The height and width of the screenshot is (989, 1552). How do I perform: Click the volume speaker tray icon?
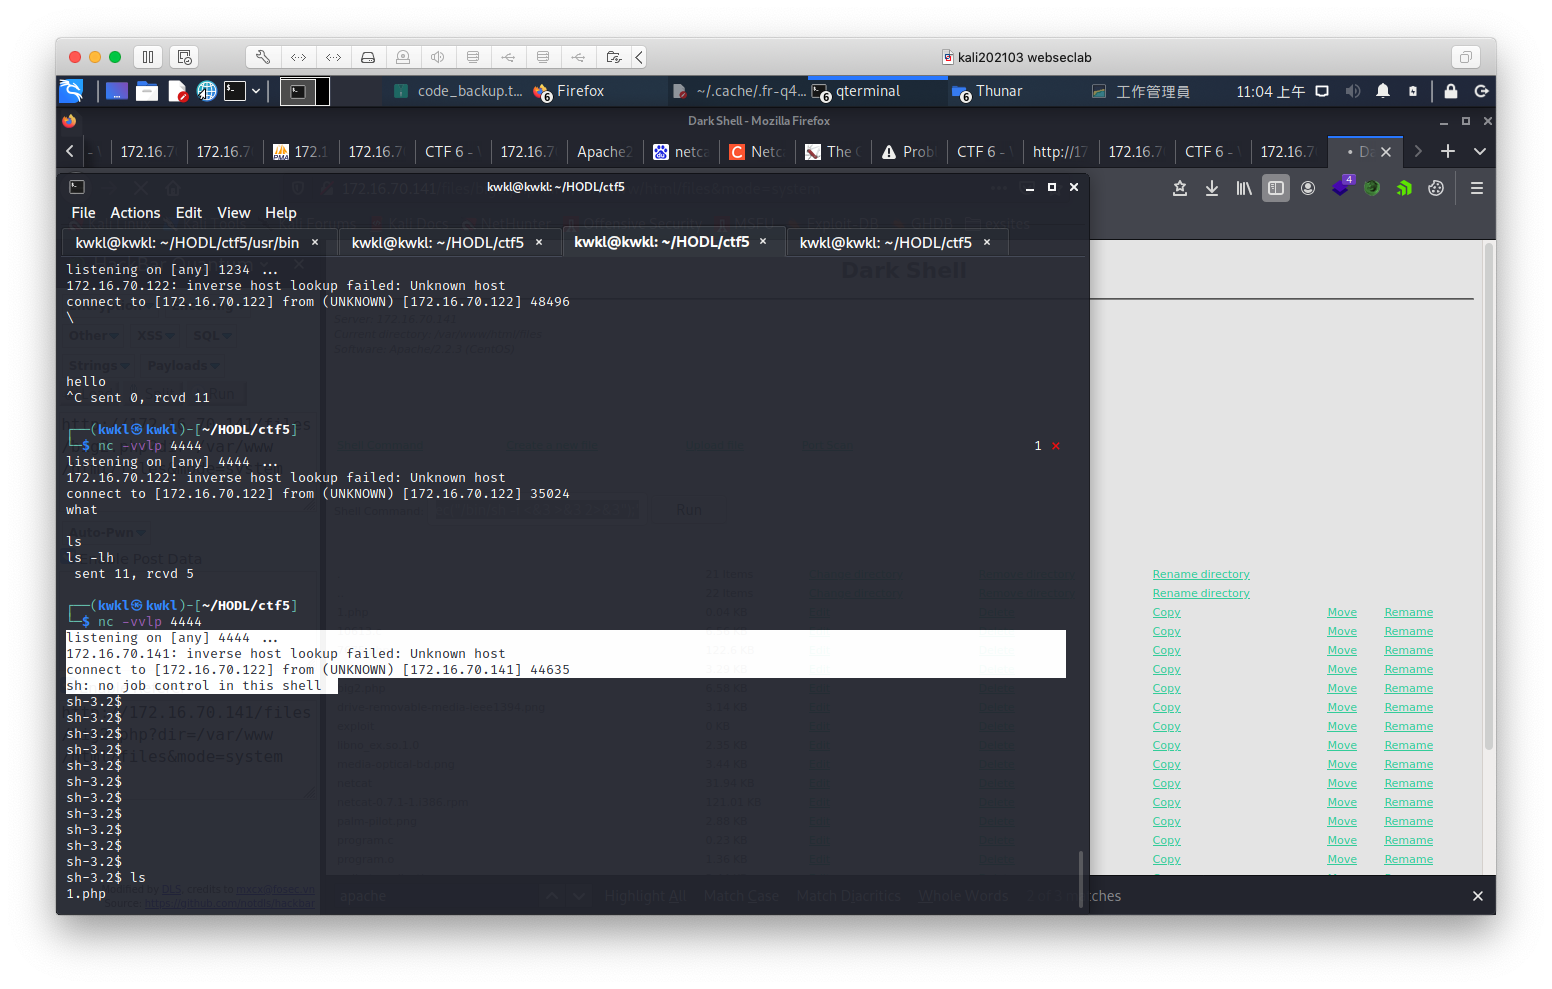[1353, 91]
